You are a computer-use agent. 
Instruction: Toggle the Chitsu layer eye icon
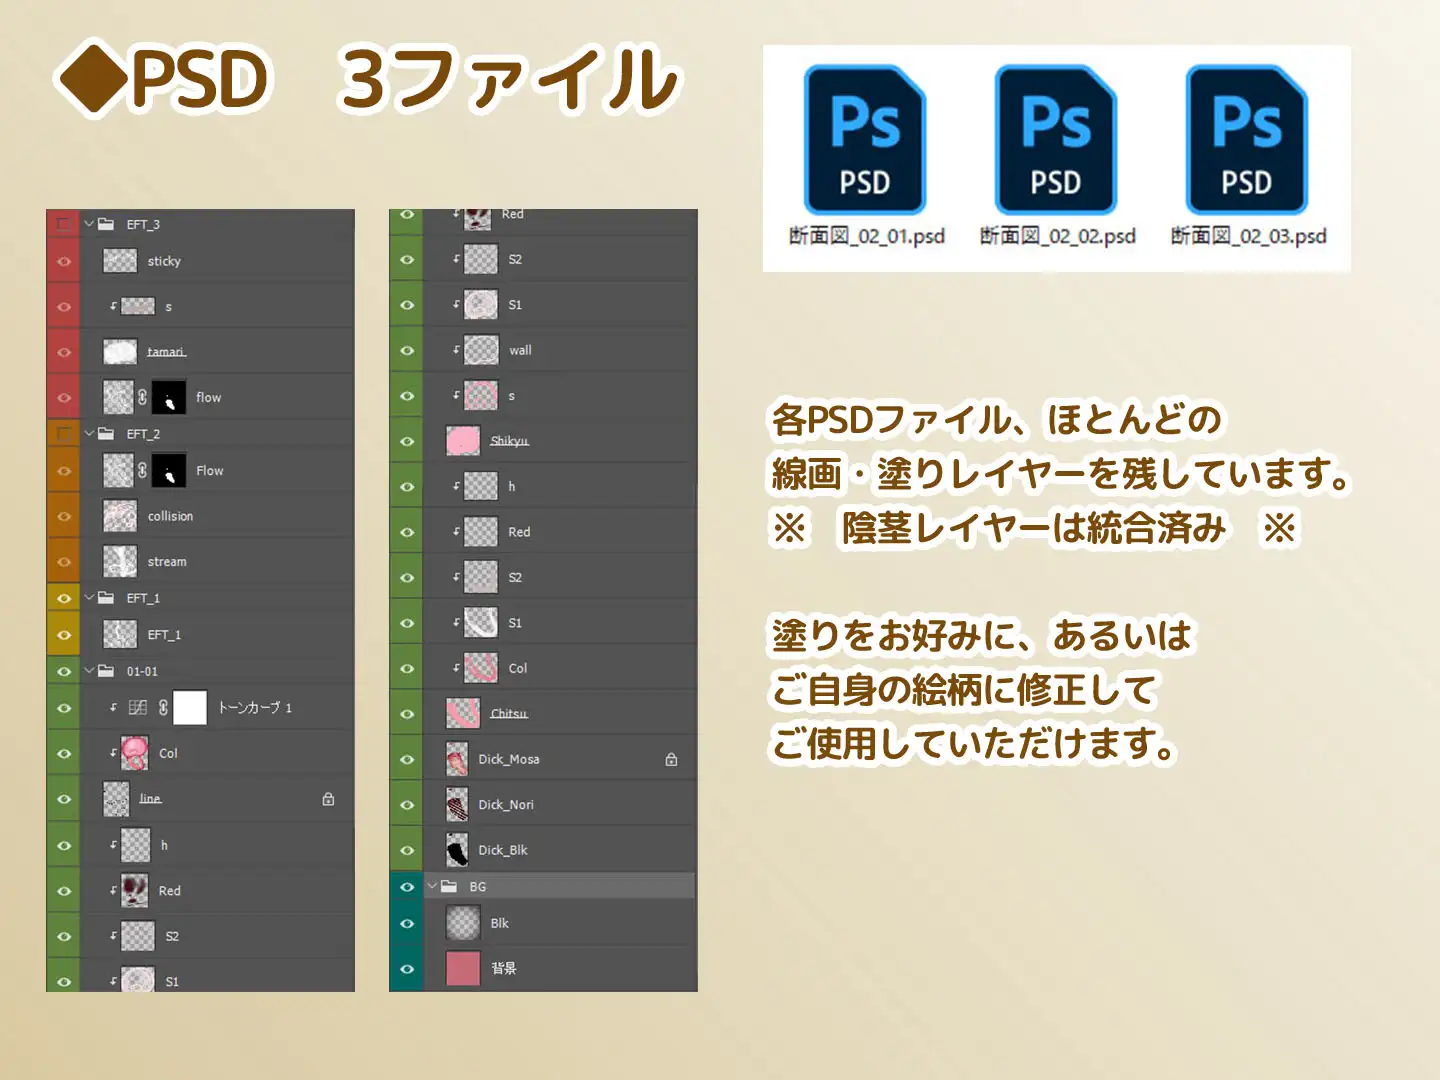[x=407, y=714]
